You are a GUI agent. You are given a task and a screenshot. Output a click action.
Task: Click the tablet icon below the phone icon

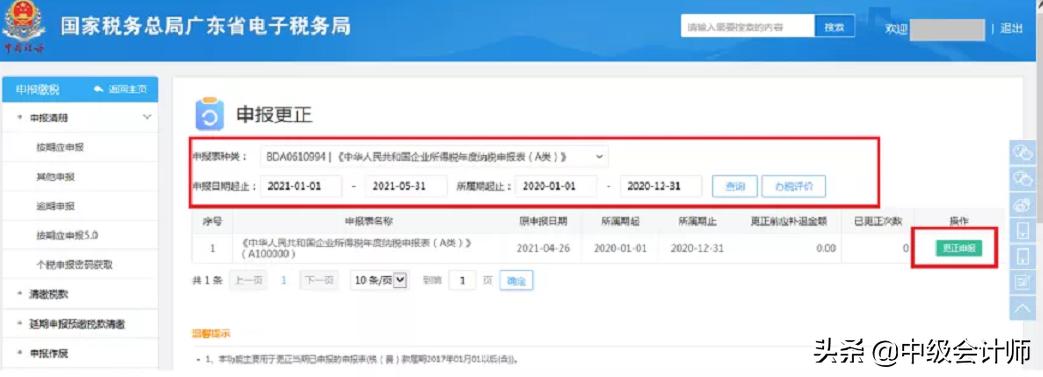1023,257
